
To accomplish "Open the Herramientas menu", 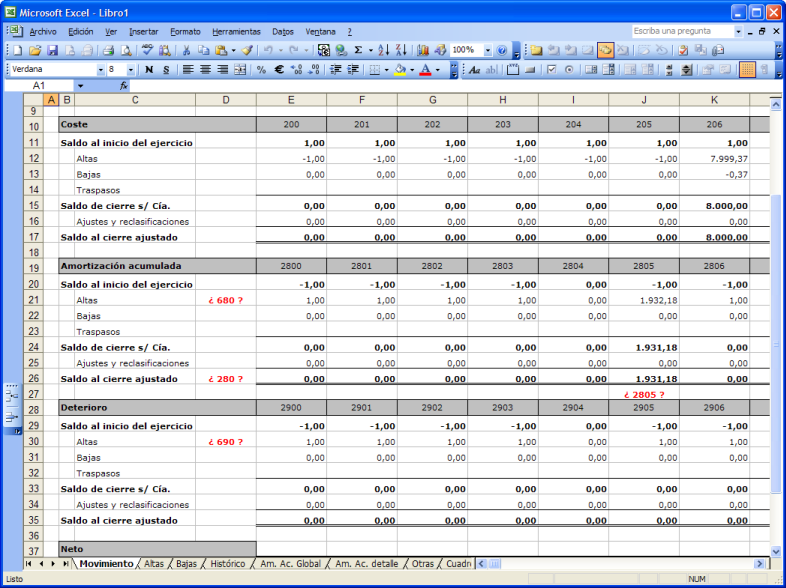I will (236, 32).
